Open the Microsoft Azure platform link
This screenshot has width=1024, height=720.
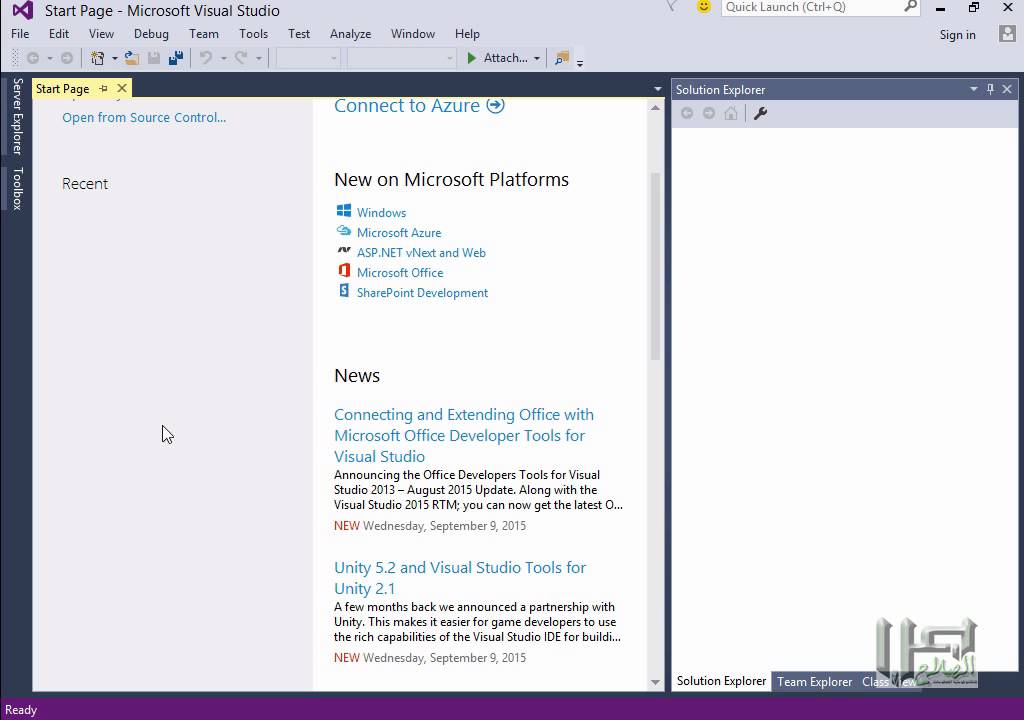(x=399, y=233)
